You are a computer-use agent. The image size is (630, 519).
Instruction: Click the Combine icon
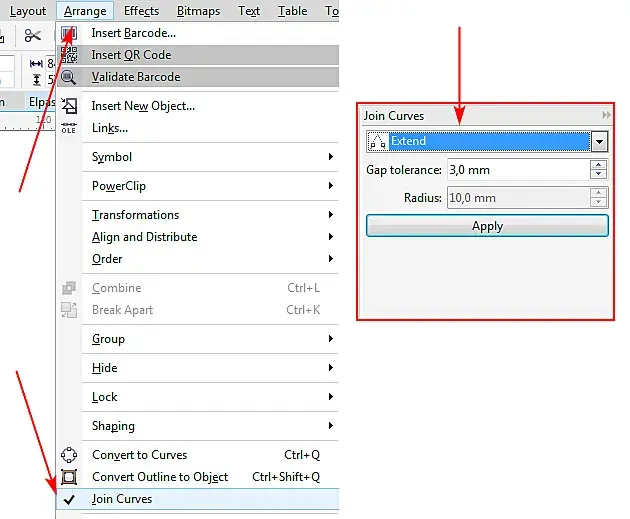(x=69, y=288)
